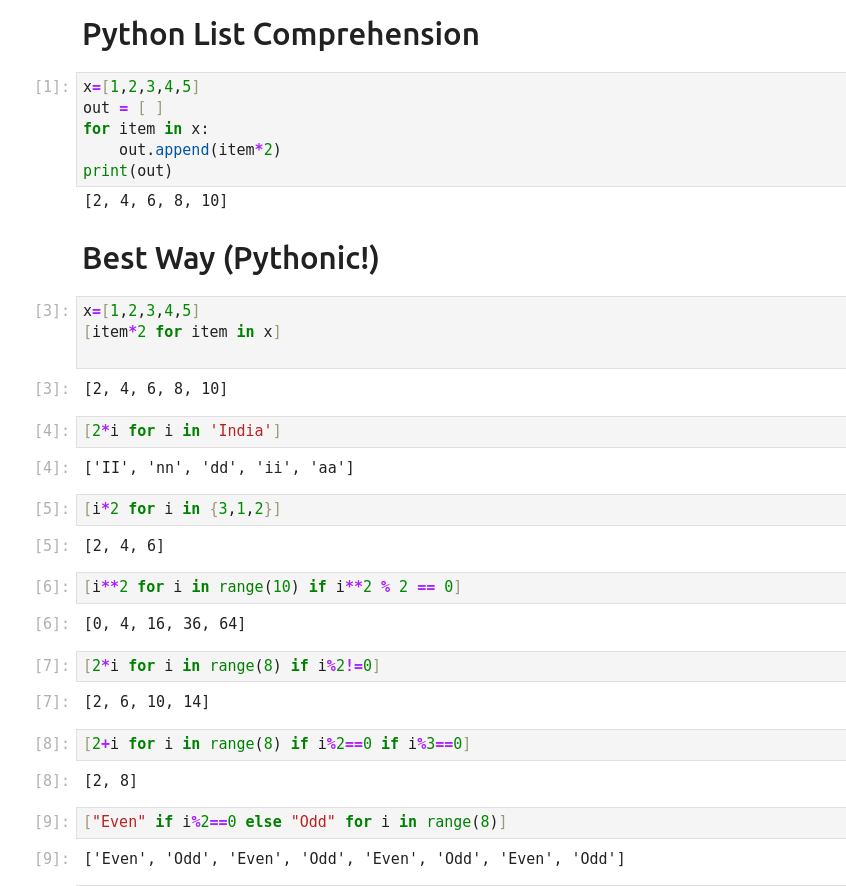Click the 'Python List Comprehension' heading
The height and width of the screenshot is (886, 846).
pos(280,35)
